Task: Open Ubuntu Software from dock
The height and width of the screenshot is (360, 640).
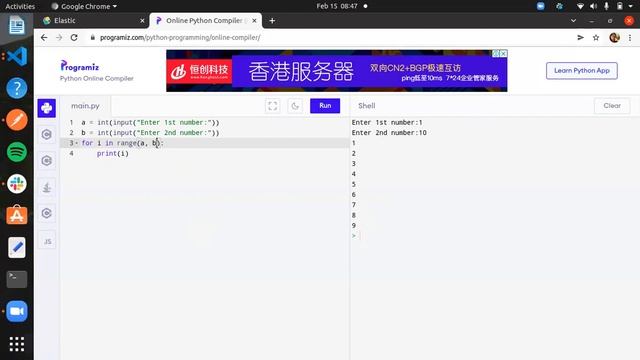Action: (x=17, y=215)
